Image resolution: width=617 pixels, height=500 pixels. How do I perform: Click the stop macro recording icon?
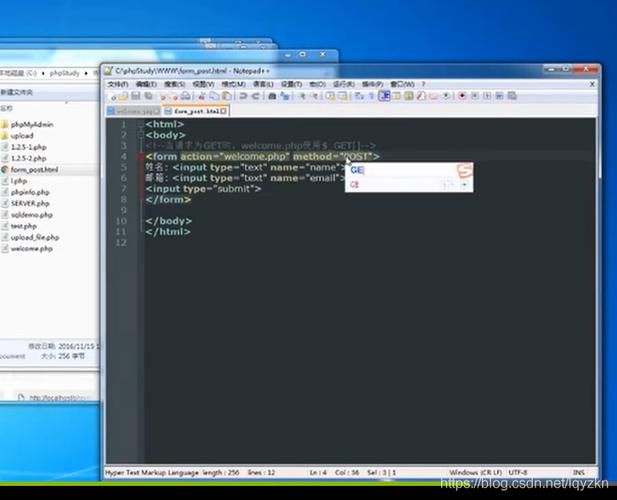coord(475,96)
